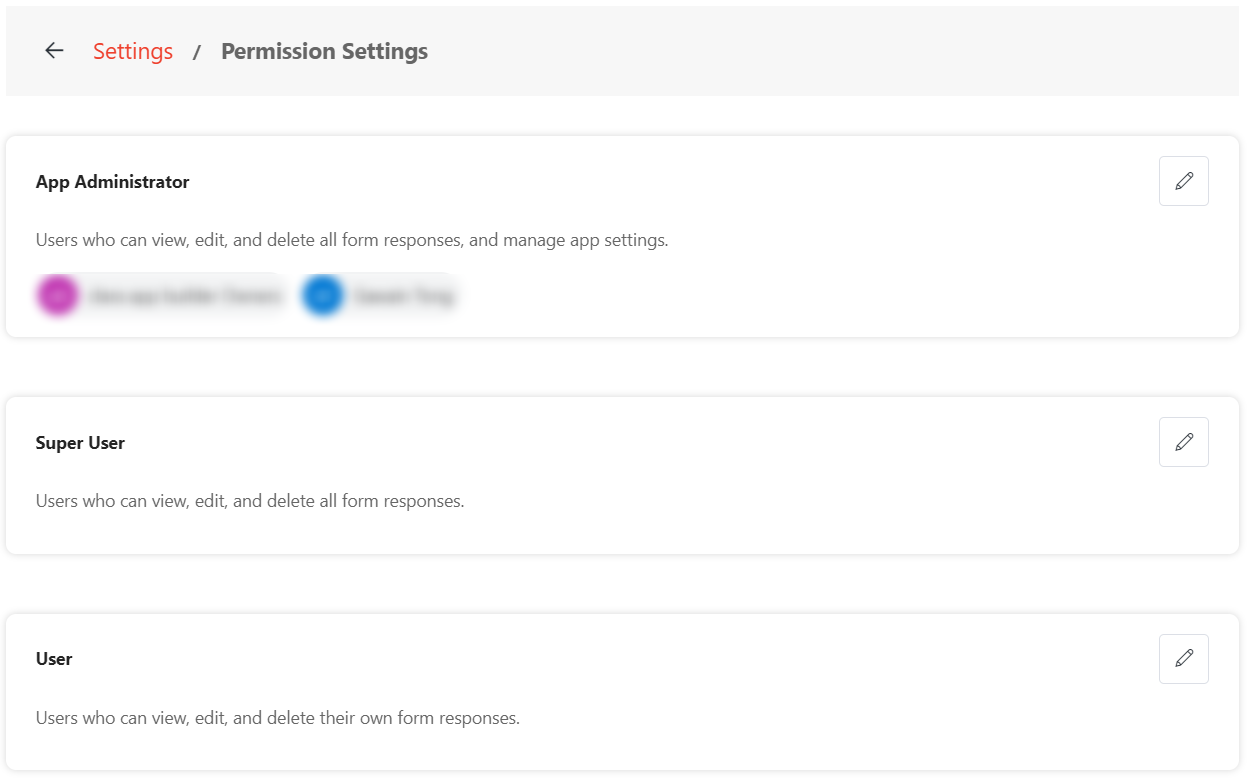Screen dimensions: 1248x778
Task: Click the Super User edit pencil icon
Action: tap(1183, 442)
